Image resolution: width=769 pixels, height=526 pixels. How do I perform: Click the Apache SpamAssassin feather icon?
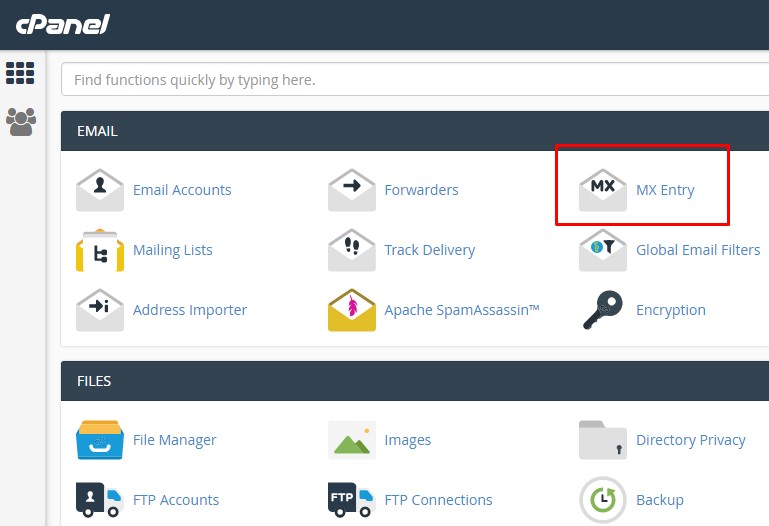click(x=352, y=310)
